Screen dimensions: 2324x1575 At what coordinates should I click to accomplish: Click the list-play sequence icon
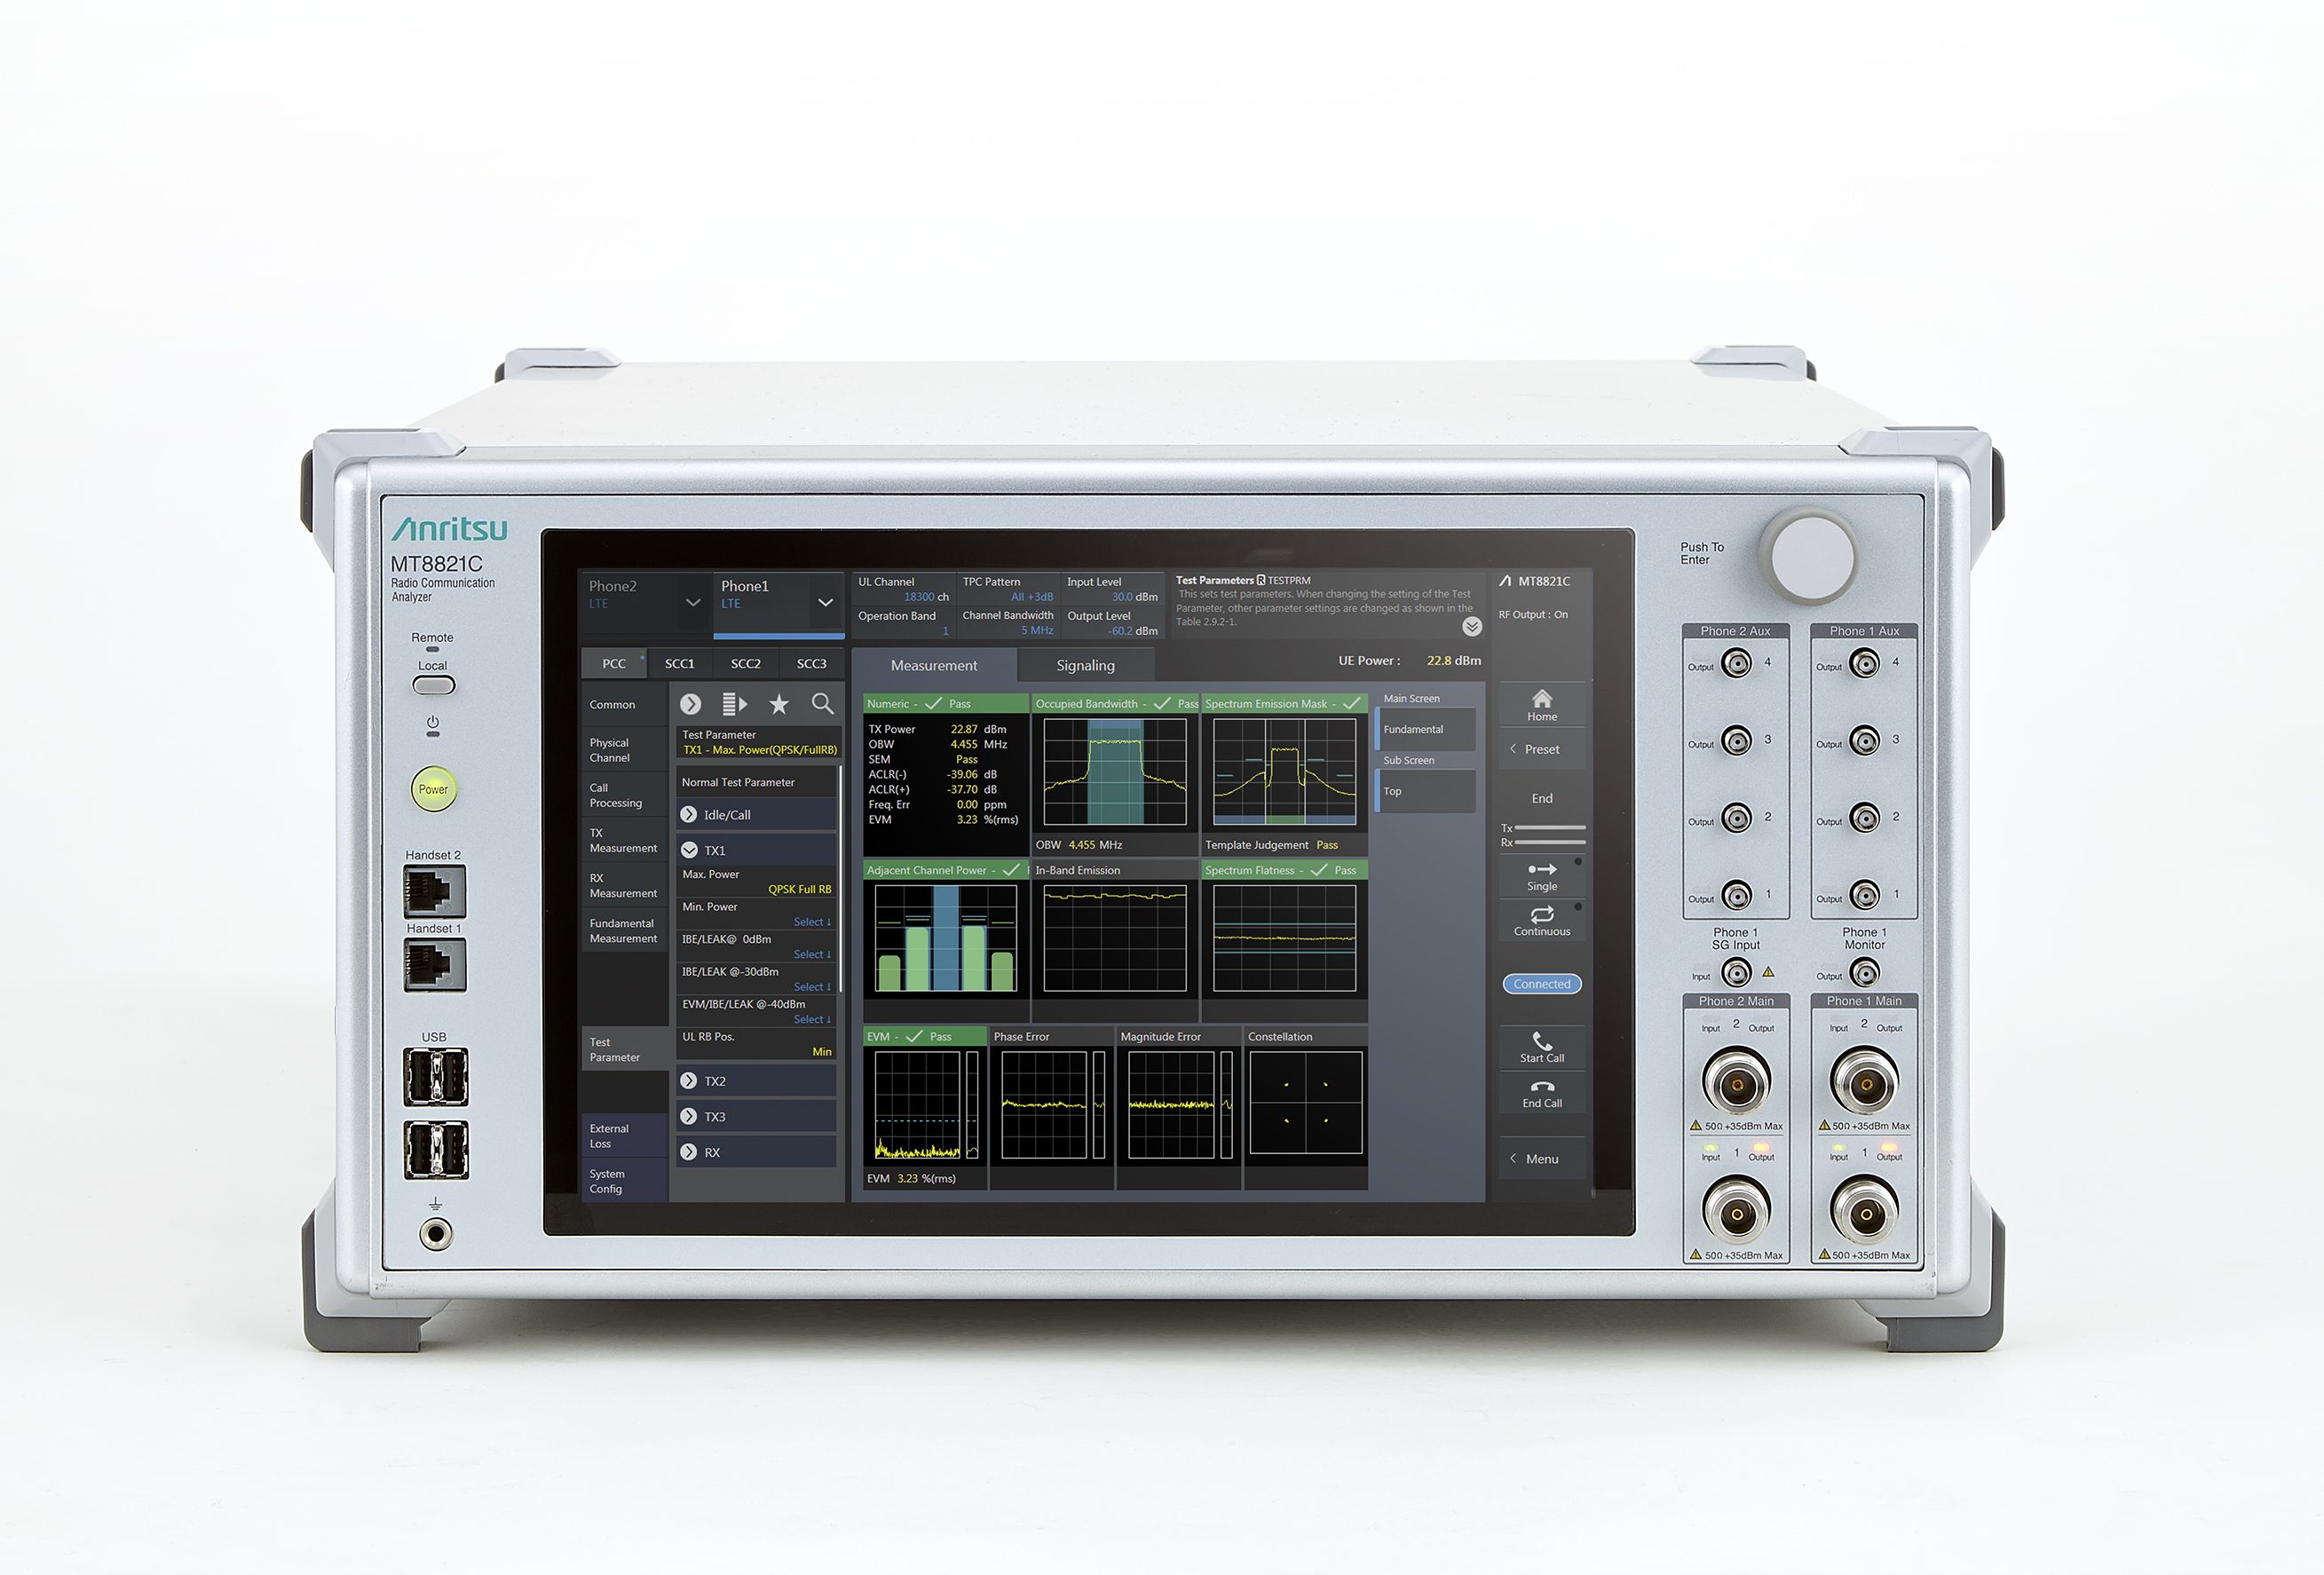pyautogui.click(x=734, y=704)
